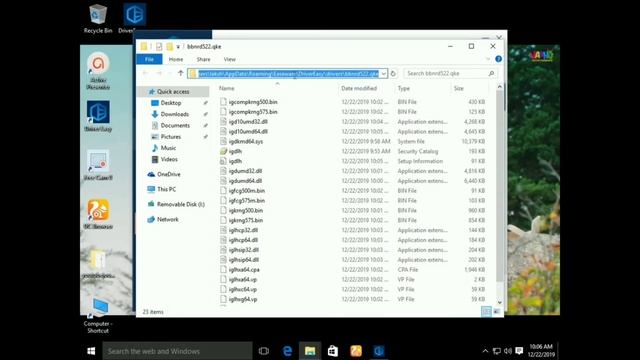
Task: Open Music in the navigation pane
Action: point(168,148)
